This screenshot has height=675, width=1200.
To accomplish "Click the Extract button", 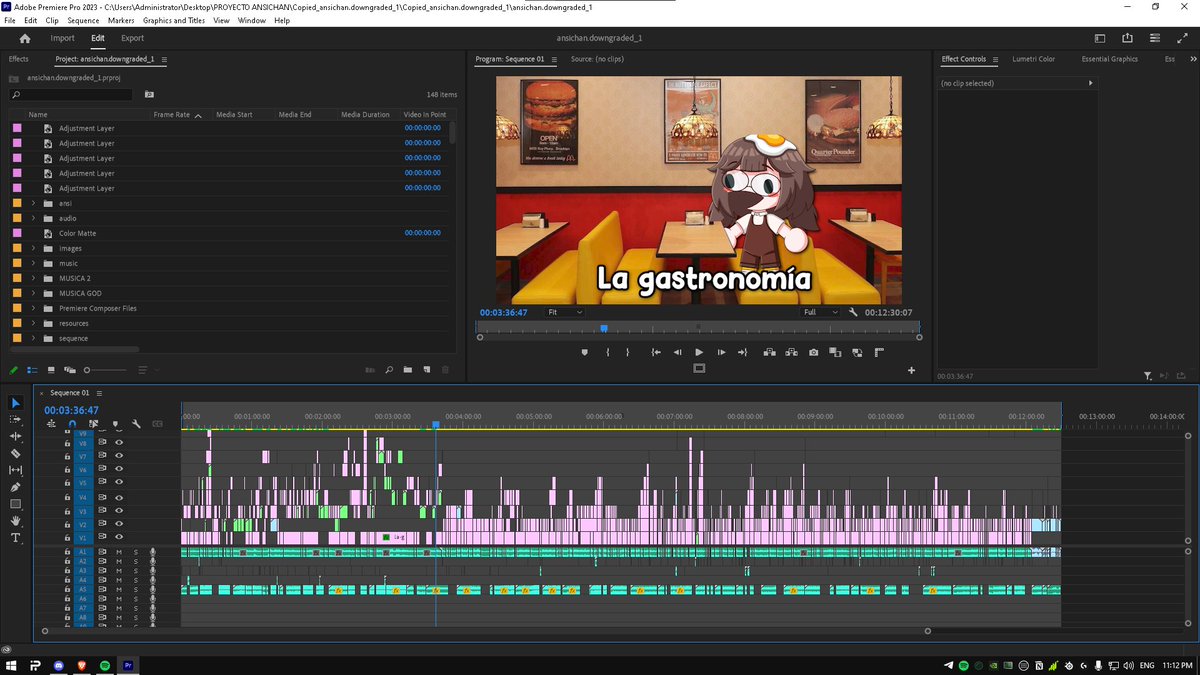I will 791,352.
